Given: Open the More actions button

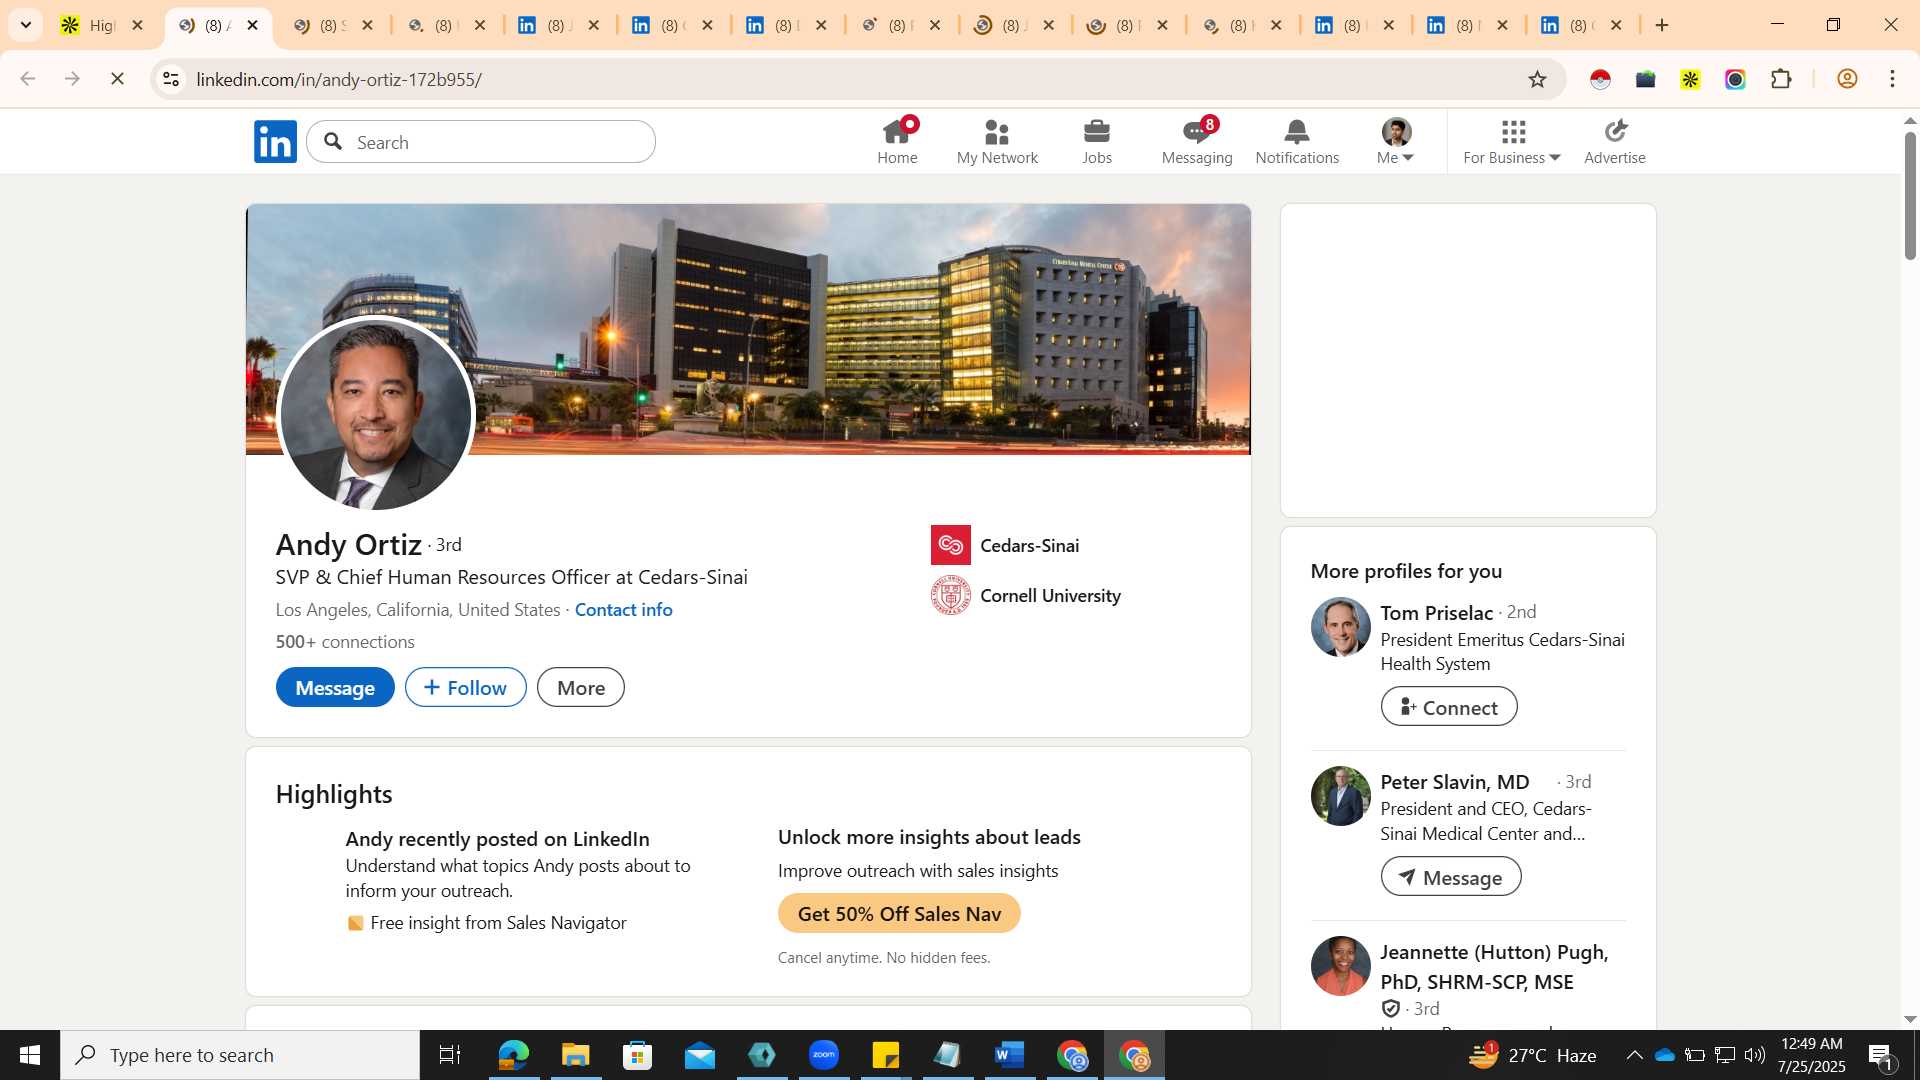Looking at the screenshot, I should (581, 687).
